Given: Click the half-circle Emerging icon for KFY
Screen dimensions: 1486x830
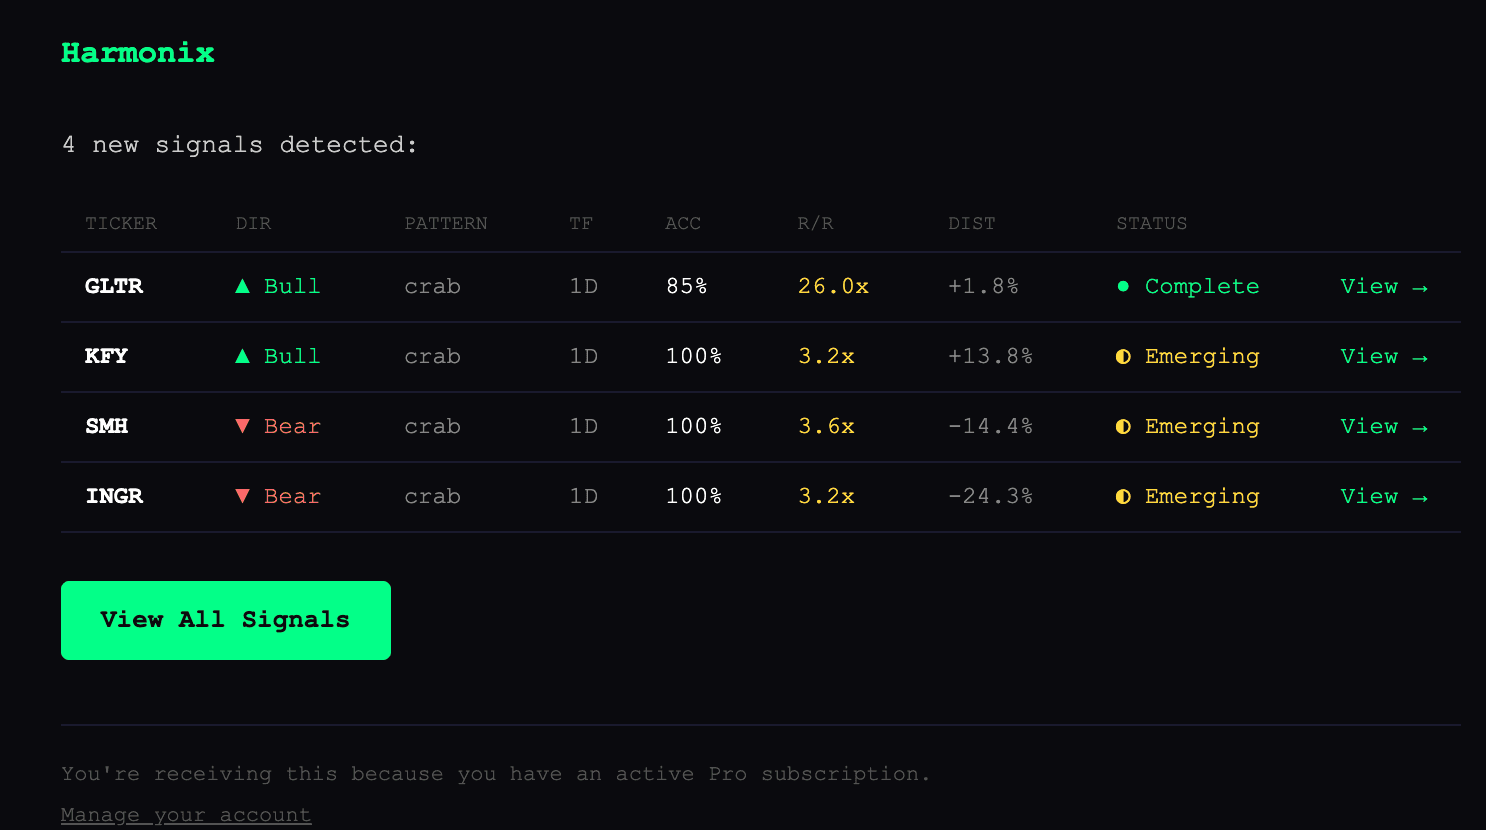Looking at the screenshot, I should pos(1123,356).
